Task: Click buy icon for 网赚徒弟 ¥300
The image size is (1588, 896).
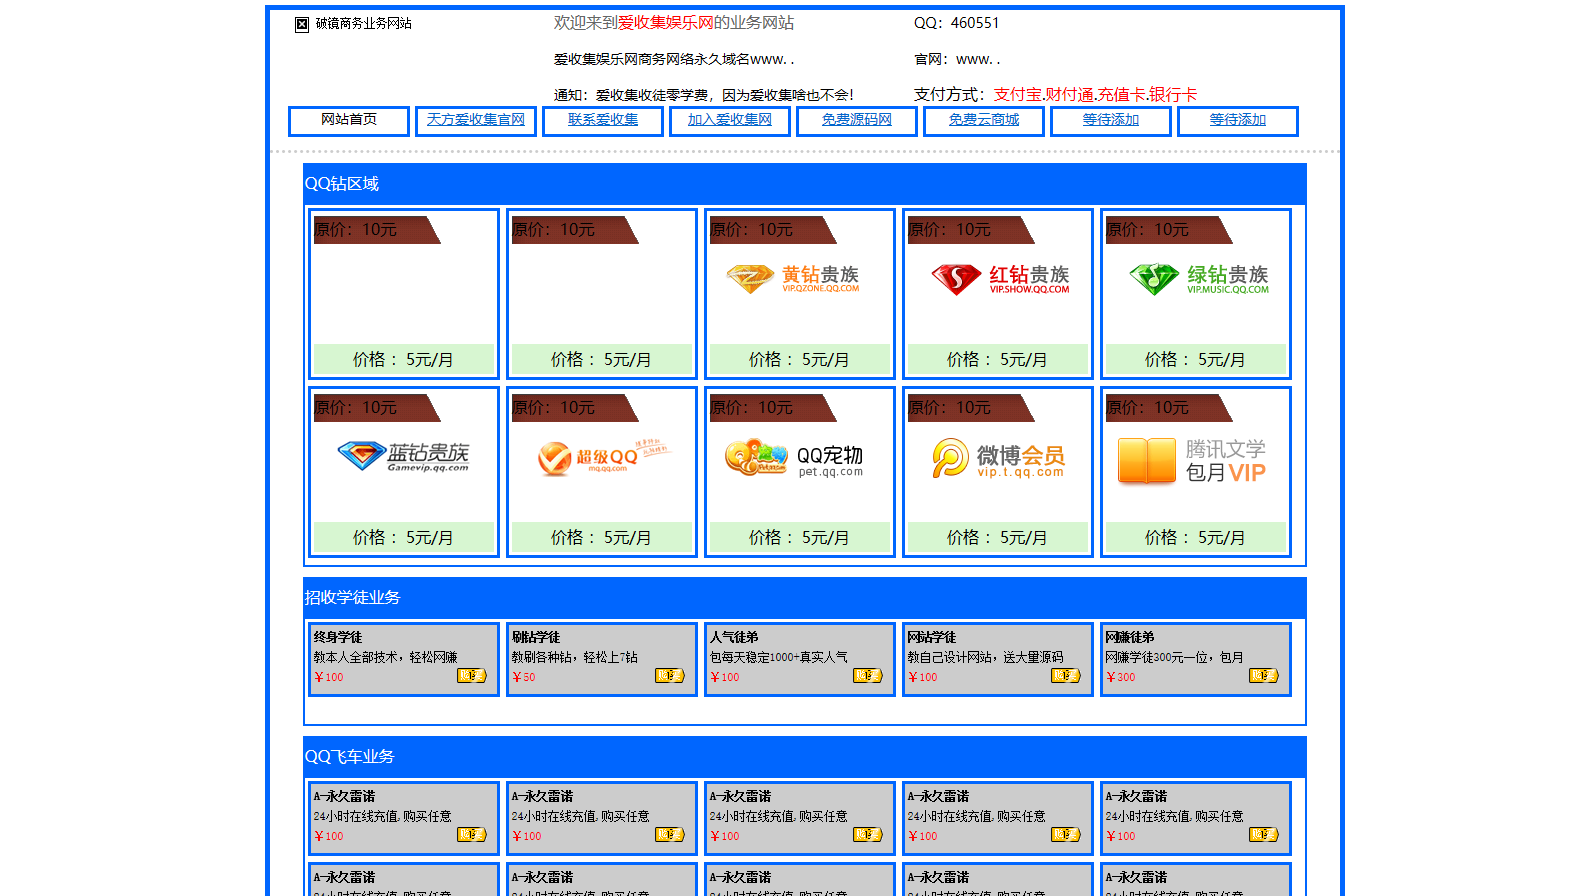Action: [1263, 676]
